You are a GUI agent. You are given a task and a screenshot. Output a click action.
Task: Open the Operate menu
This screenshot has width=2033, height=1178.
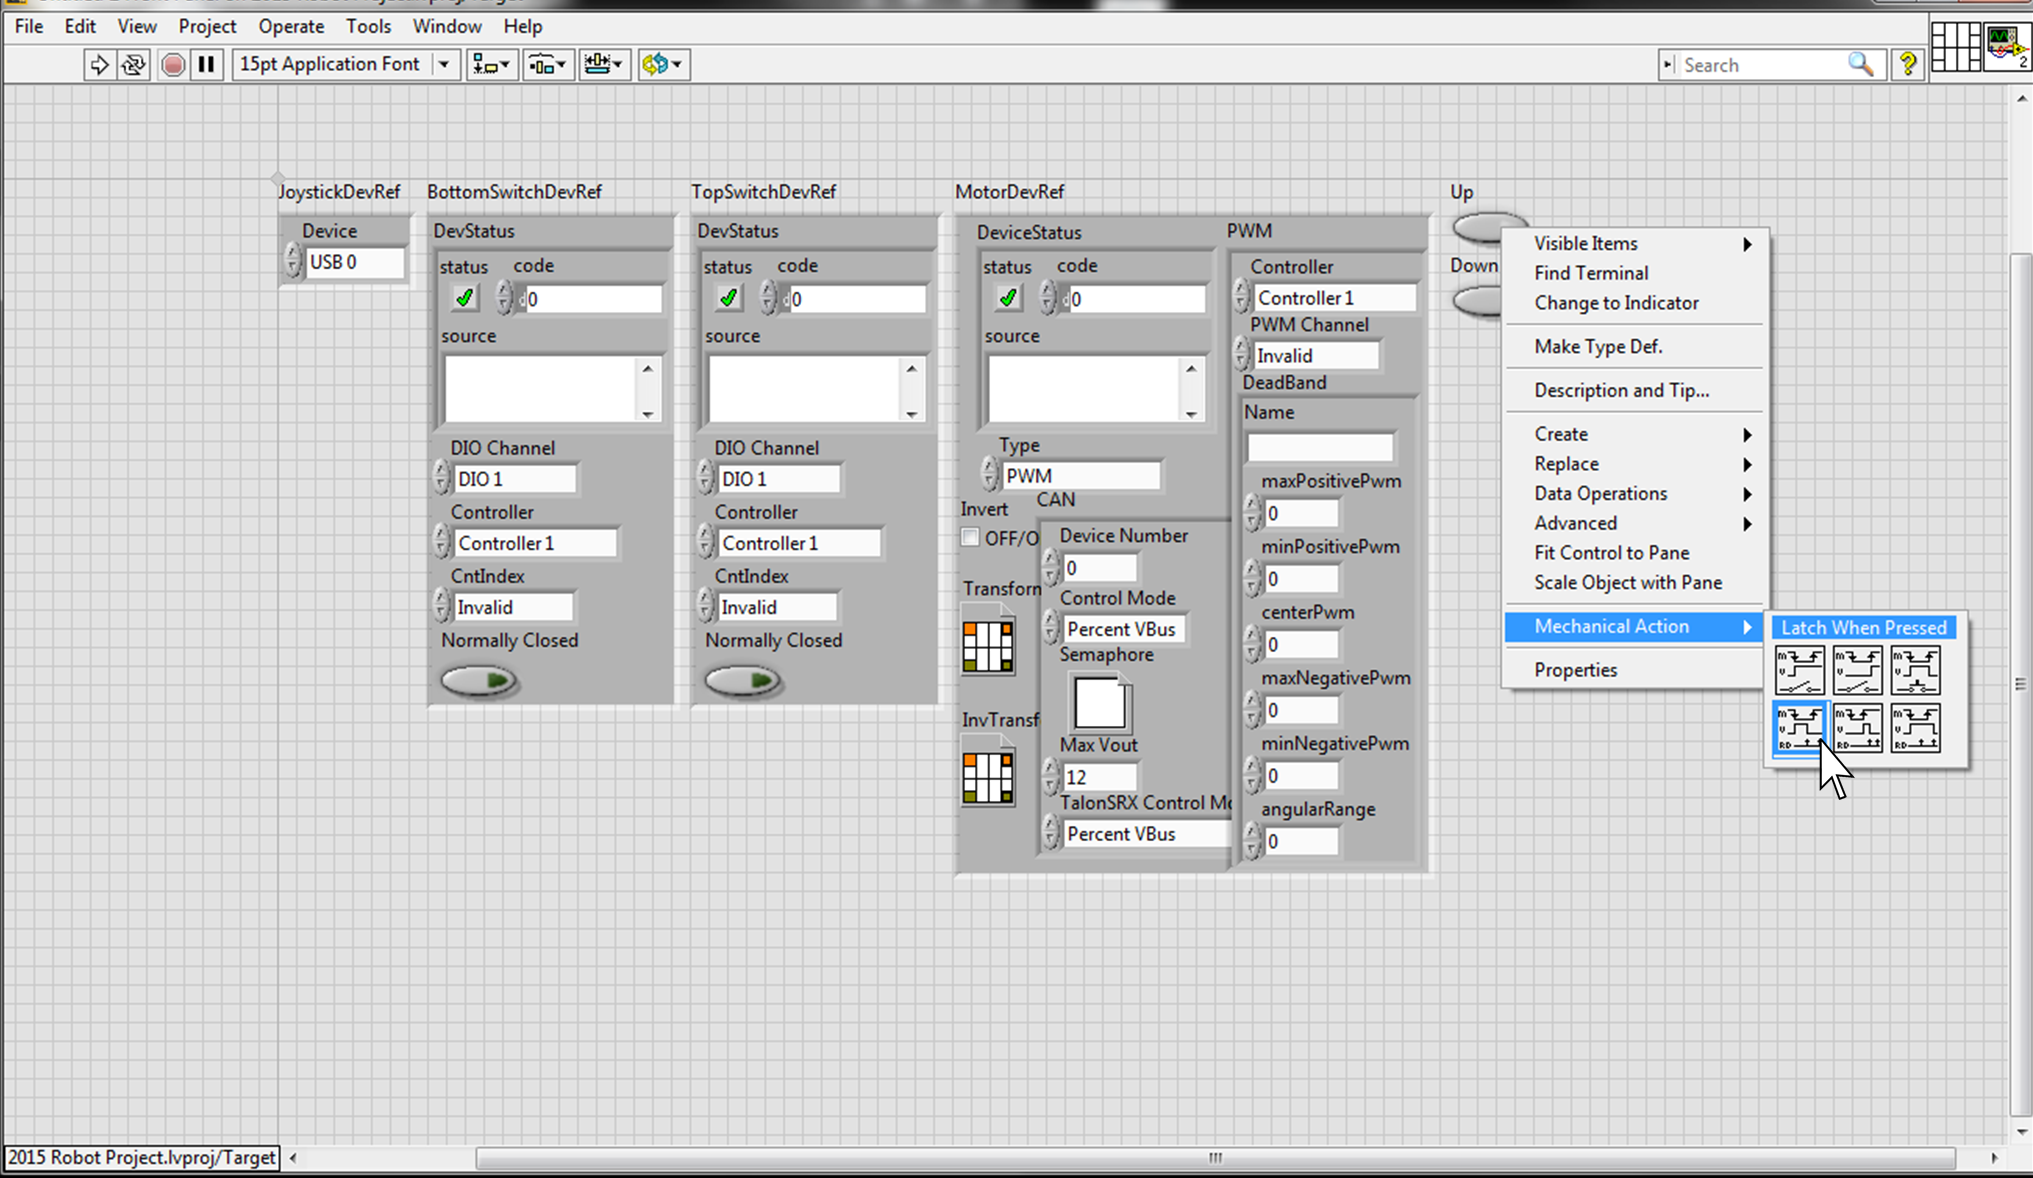[x=291, y=26]
